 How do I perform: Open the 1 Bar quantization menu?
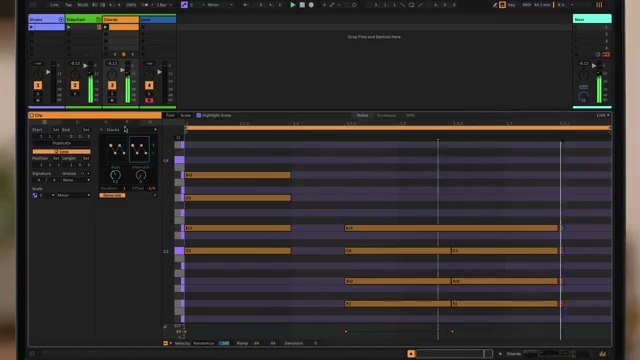(x=164, y=5)
